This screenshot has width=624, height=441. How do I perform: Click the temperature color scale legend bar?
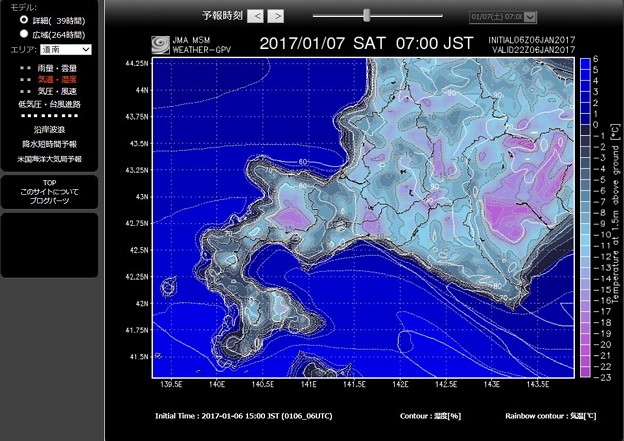tap(584, 215)
